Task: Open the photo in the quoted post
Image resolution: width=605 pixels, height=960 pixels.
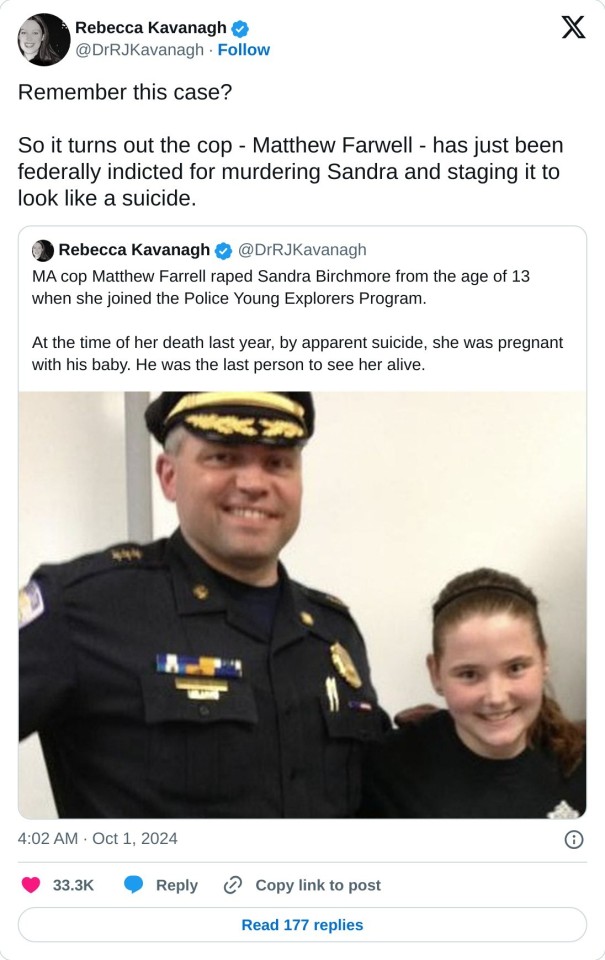Action: click(302, 604)
